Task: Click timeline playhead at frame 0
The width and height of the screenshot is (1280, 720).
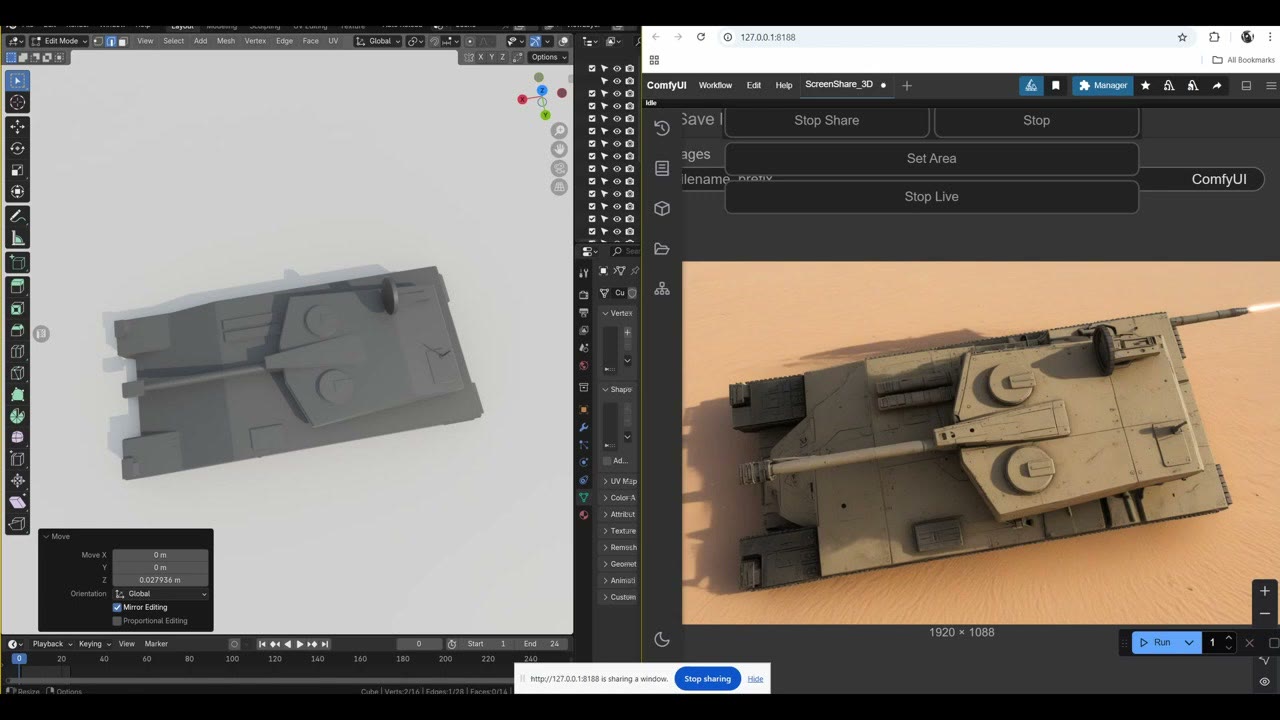Action: (18, 659)
